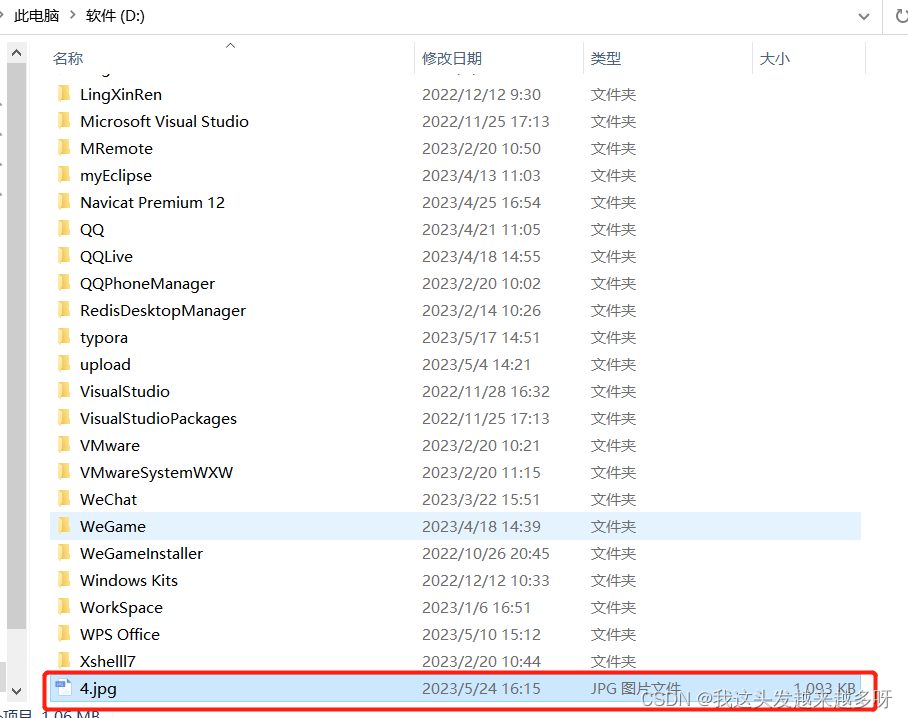
Task: Click the date 2023/3/22 15:51
Action: 481,500
